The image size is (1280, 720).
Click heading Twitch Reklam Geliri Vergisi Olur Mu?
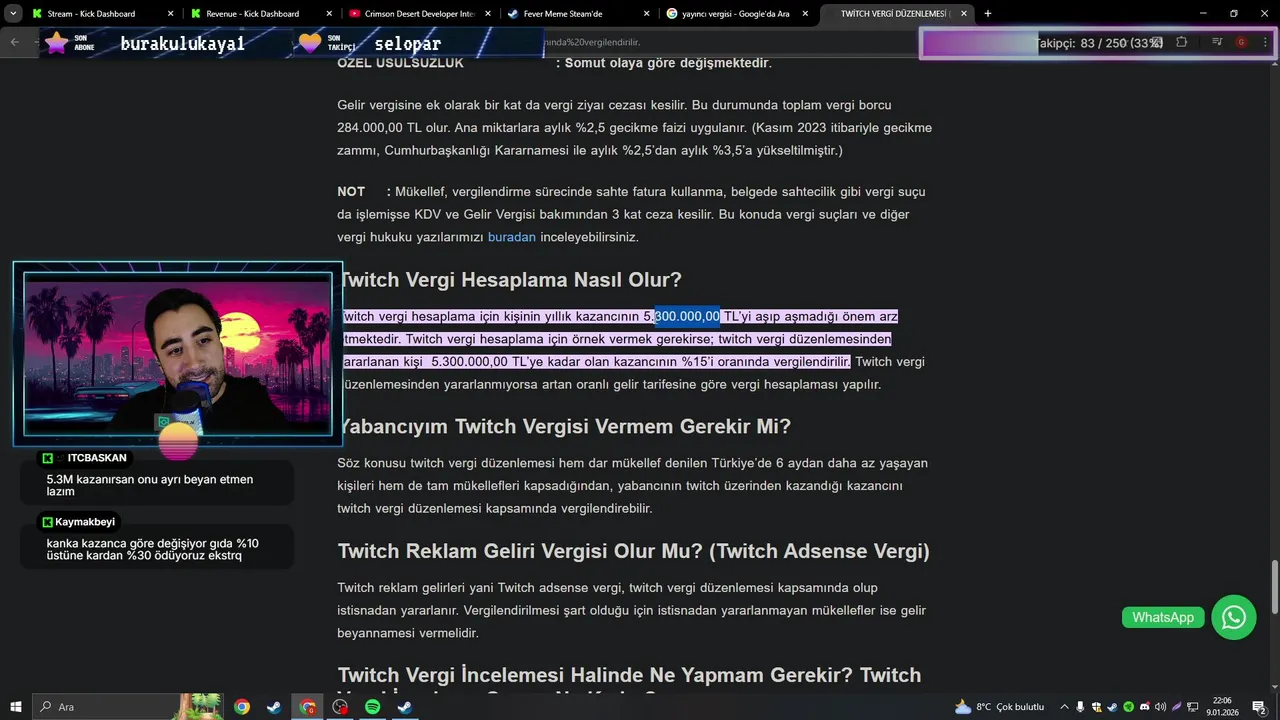[633, 551]
